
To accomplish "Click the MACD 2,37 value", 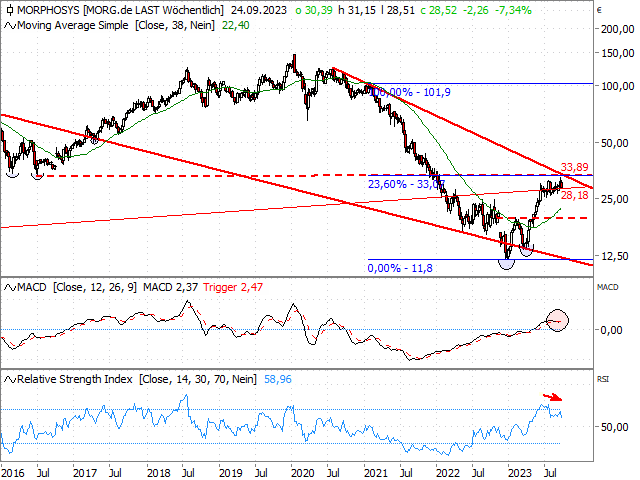I will (x=171, y=287).
